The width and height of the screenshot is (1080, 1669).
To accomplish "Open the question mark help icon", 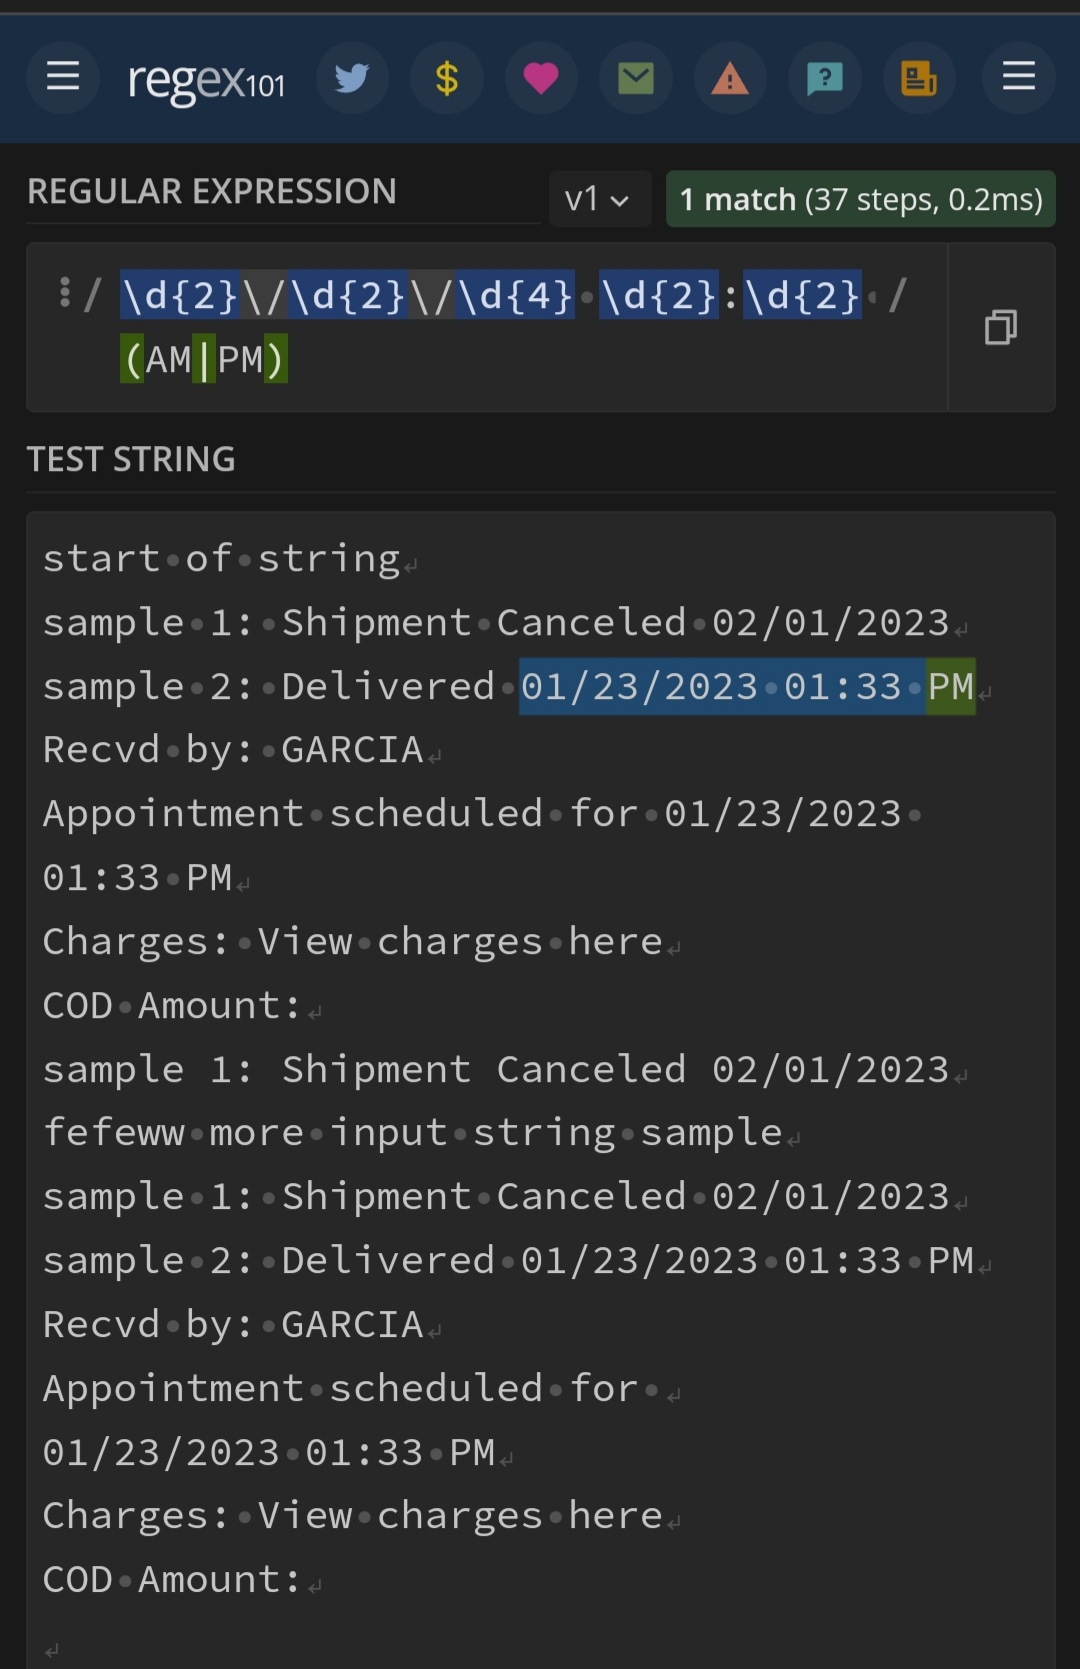I will click(x=825, y=78).
